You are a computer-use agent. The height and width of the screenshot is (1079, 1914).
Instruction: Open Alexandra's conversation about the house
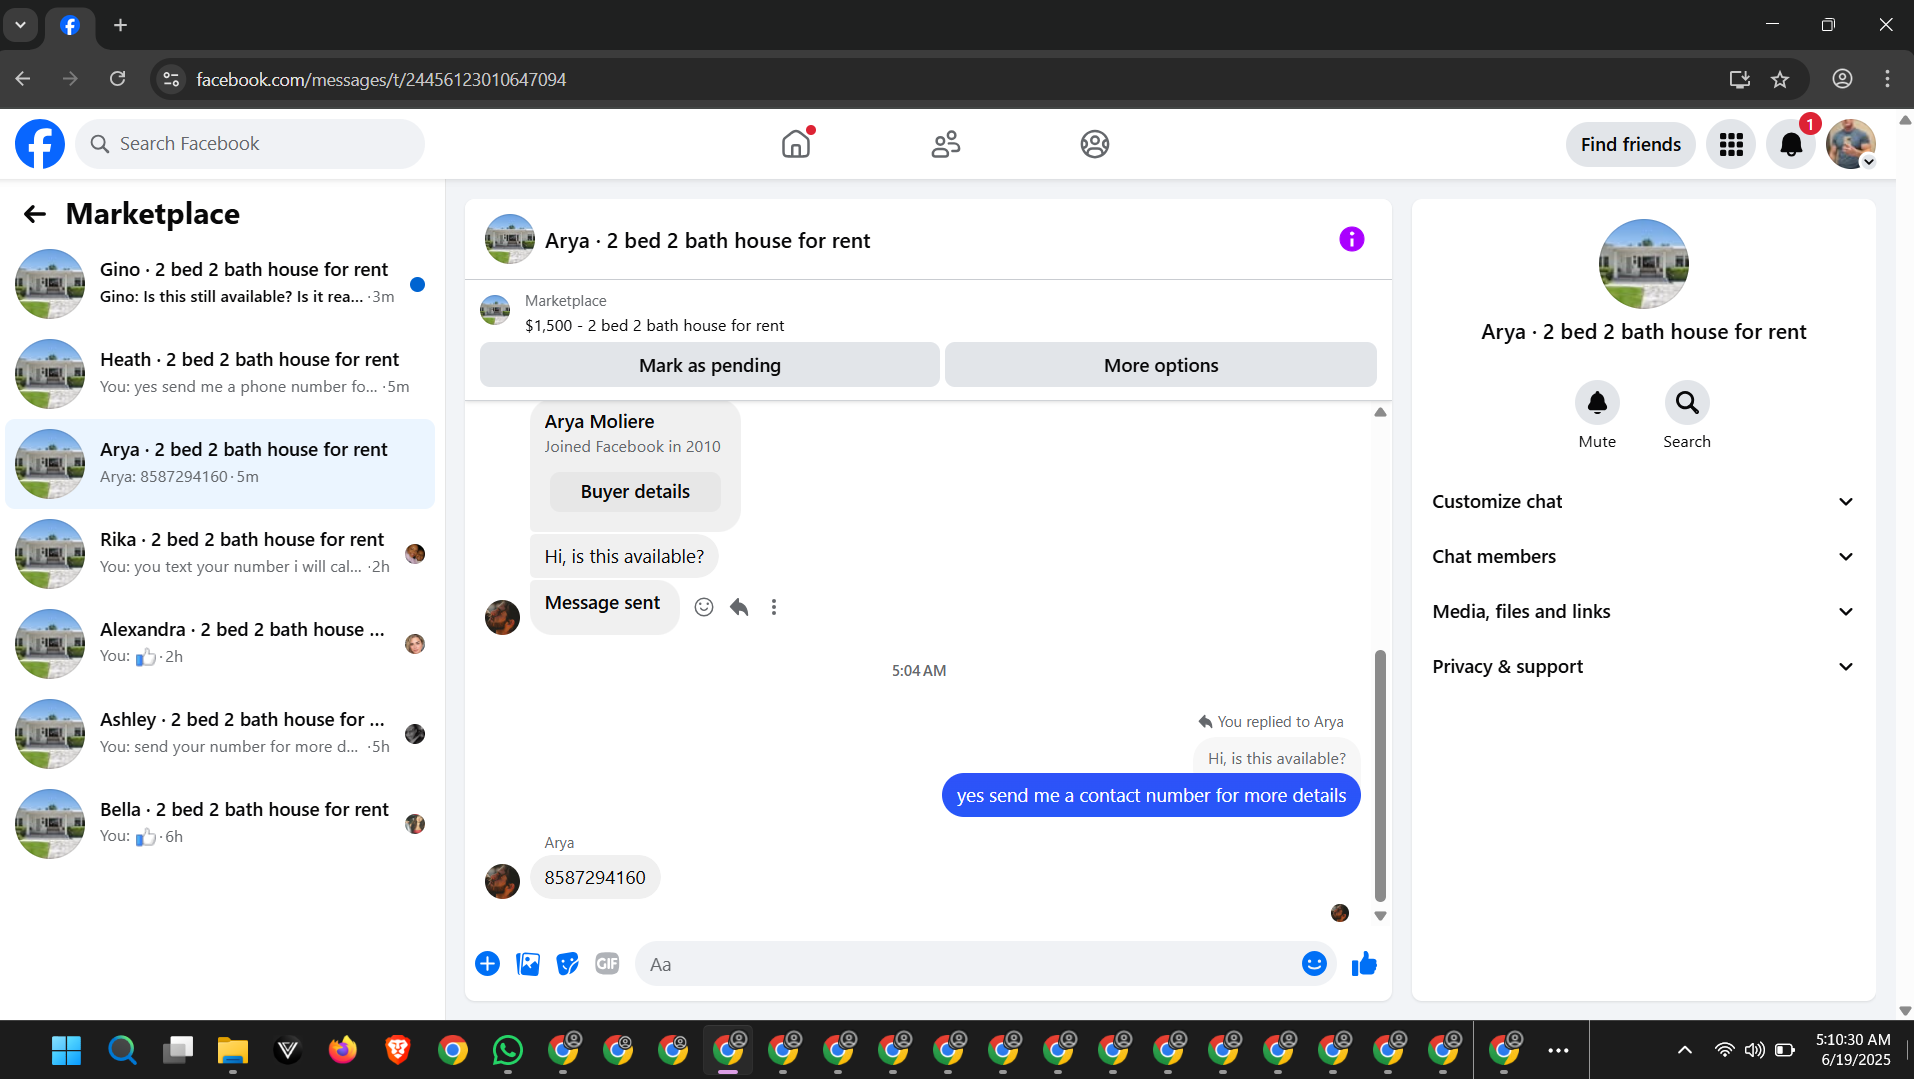point(220,644)
